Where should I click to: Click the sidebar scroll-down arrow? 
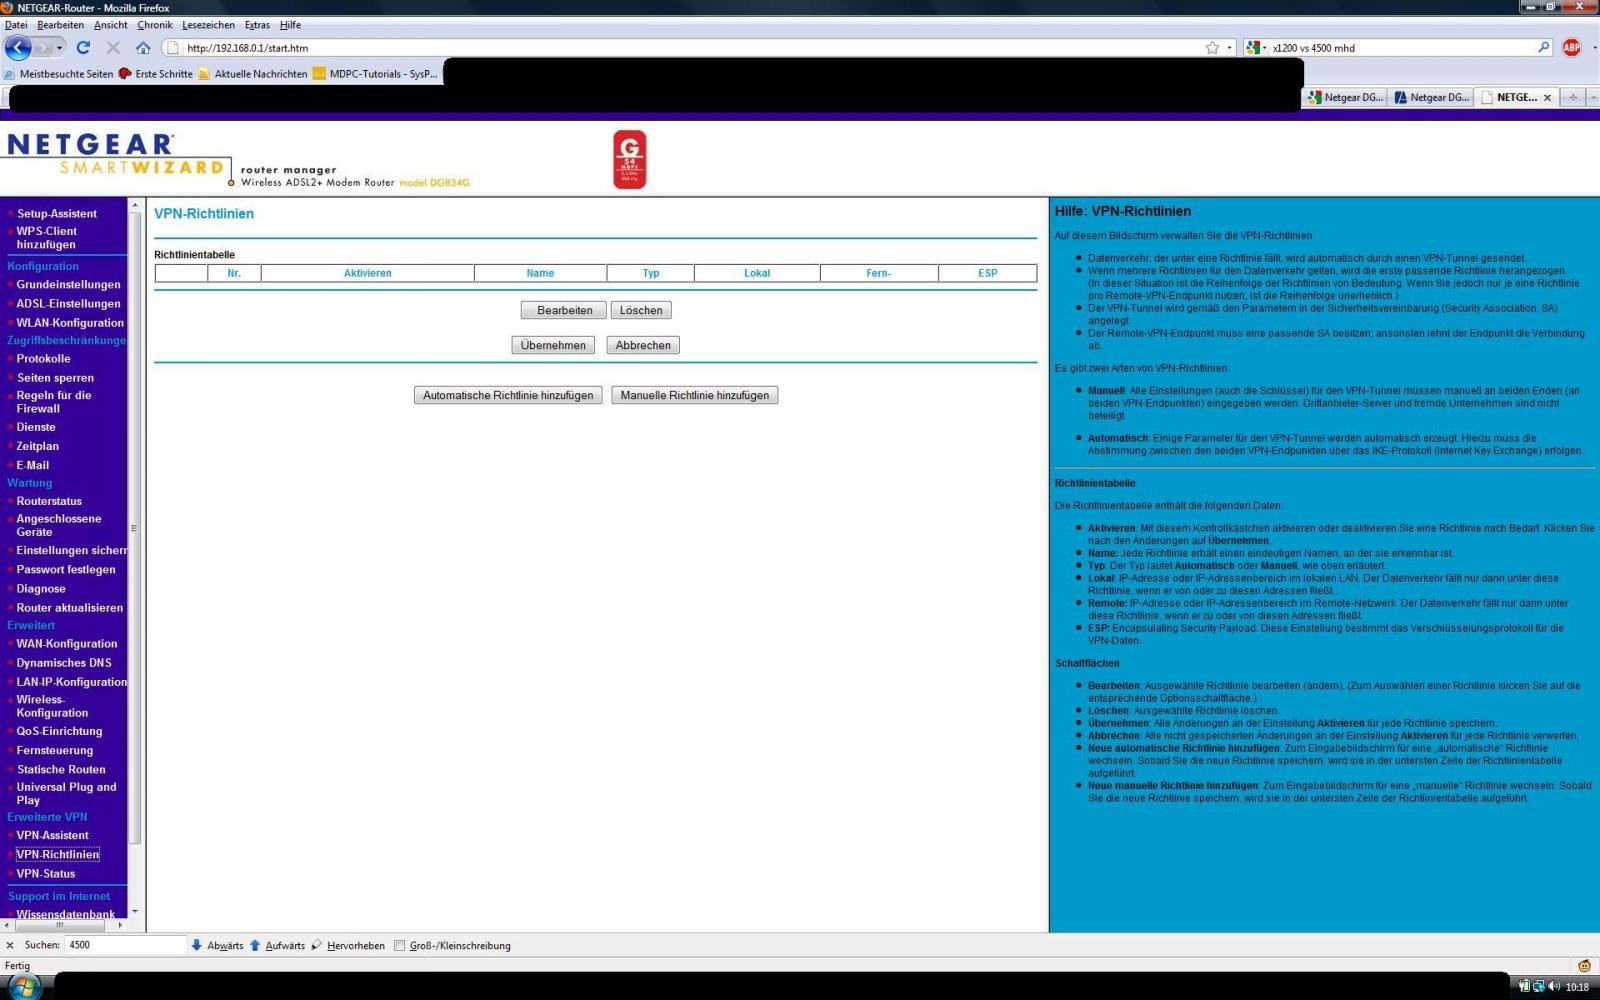(135, 912)
